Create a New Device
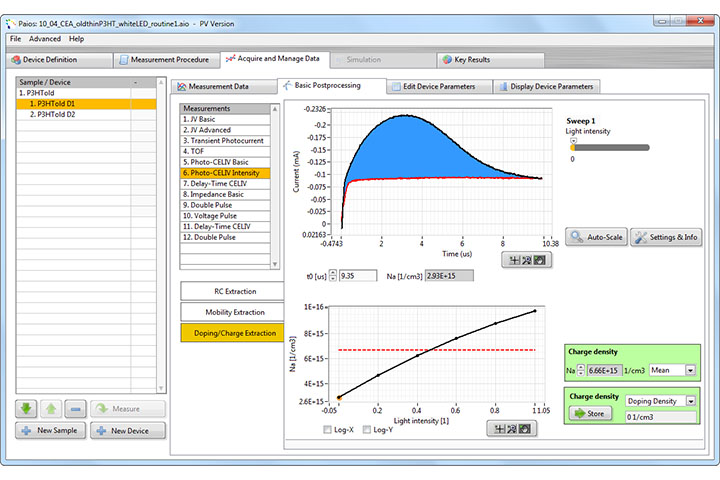720x480 pixels. point(128,430)
